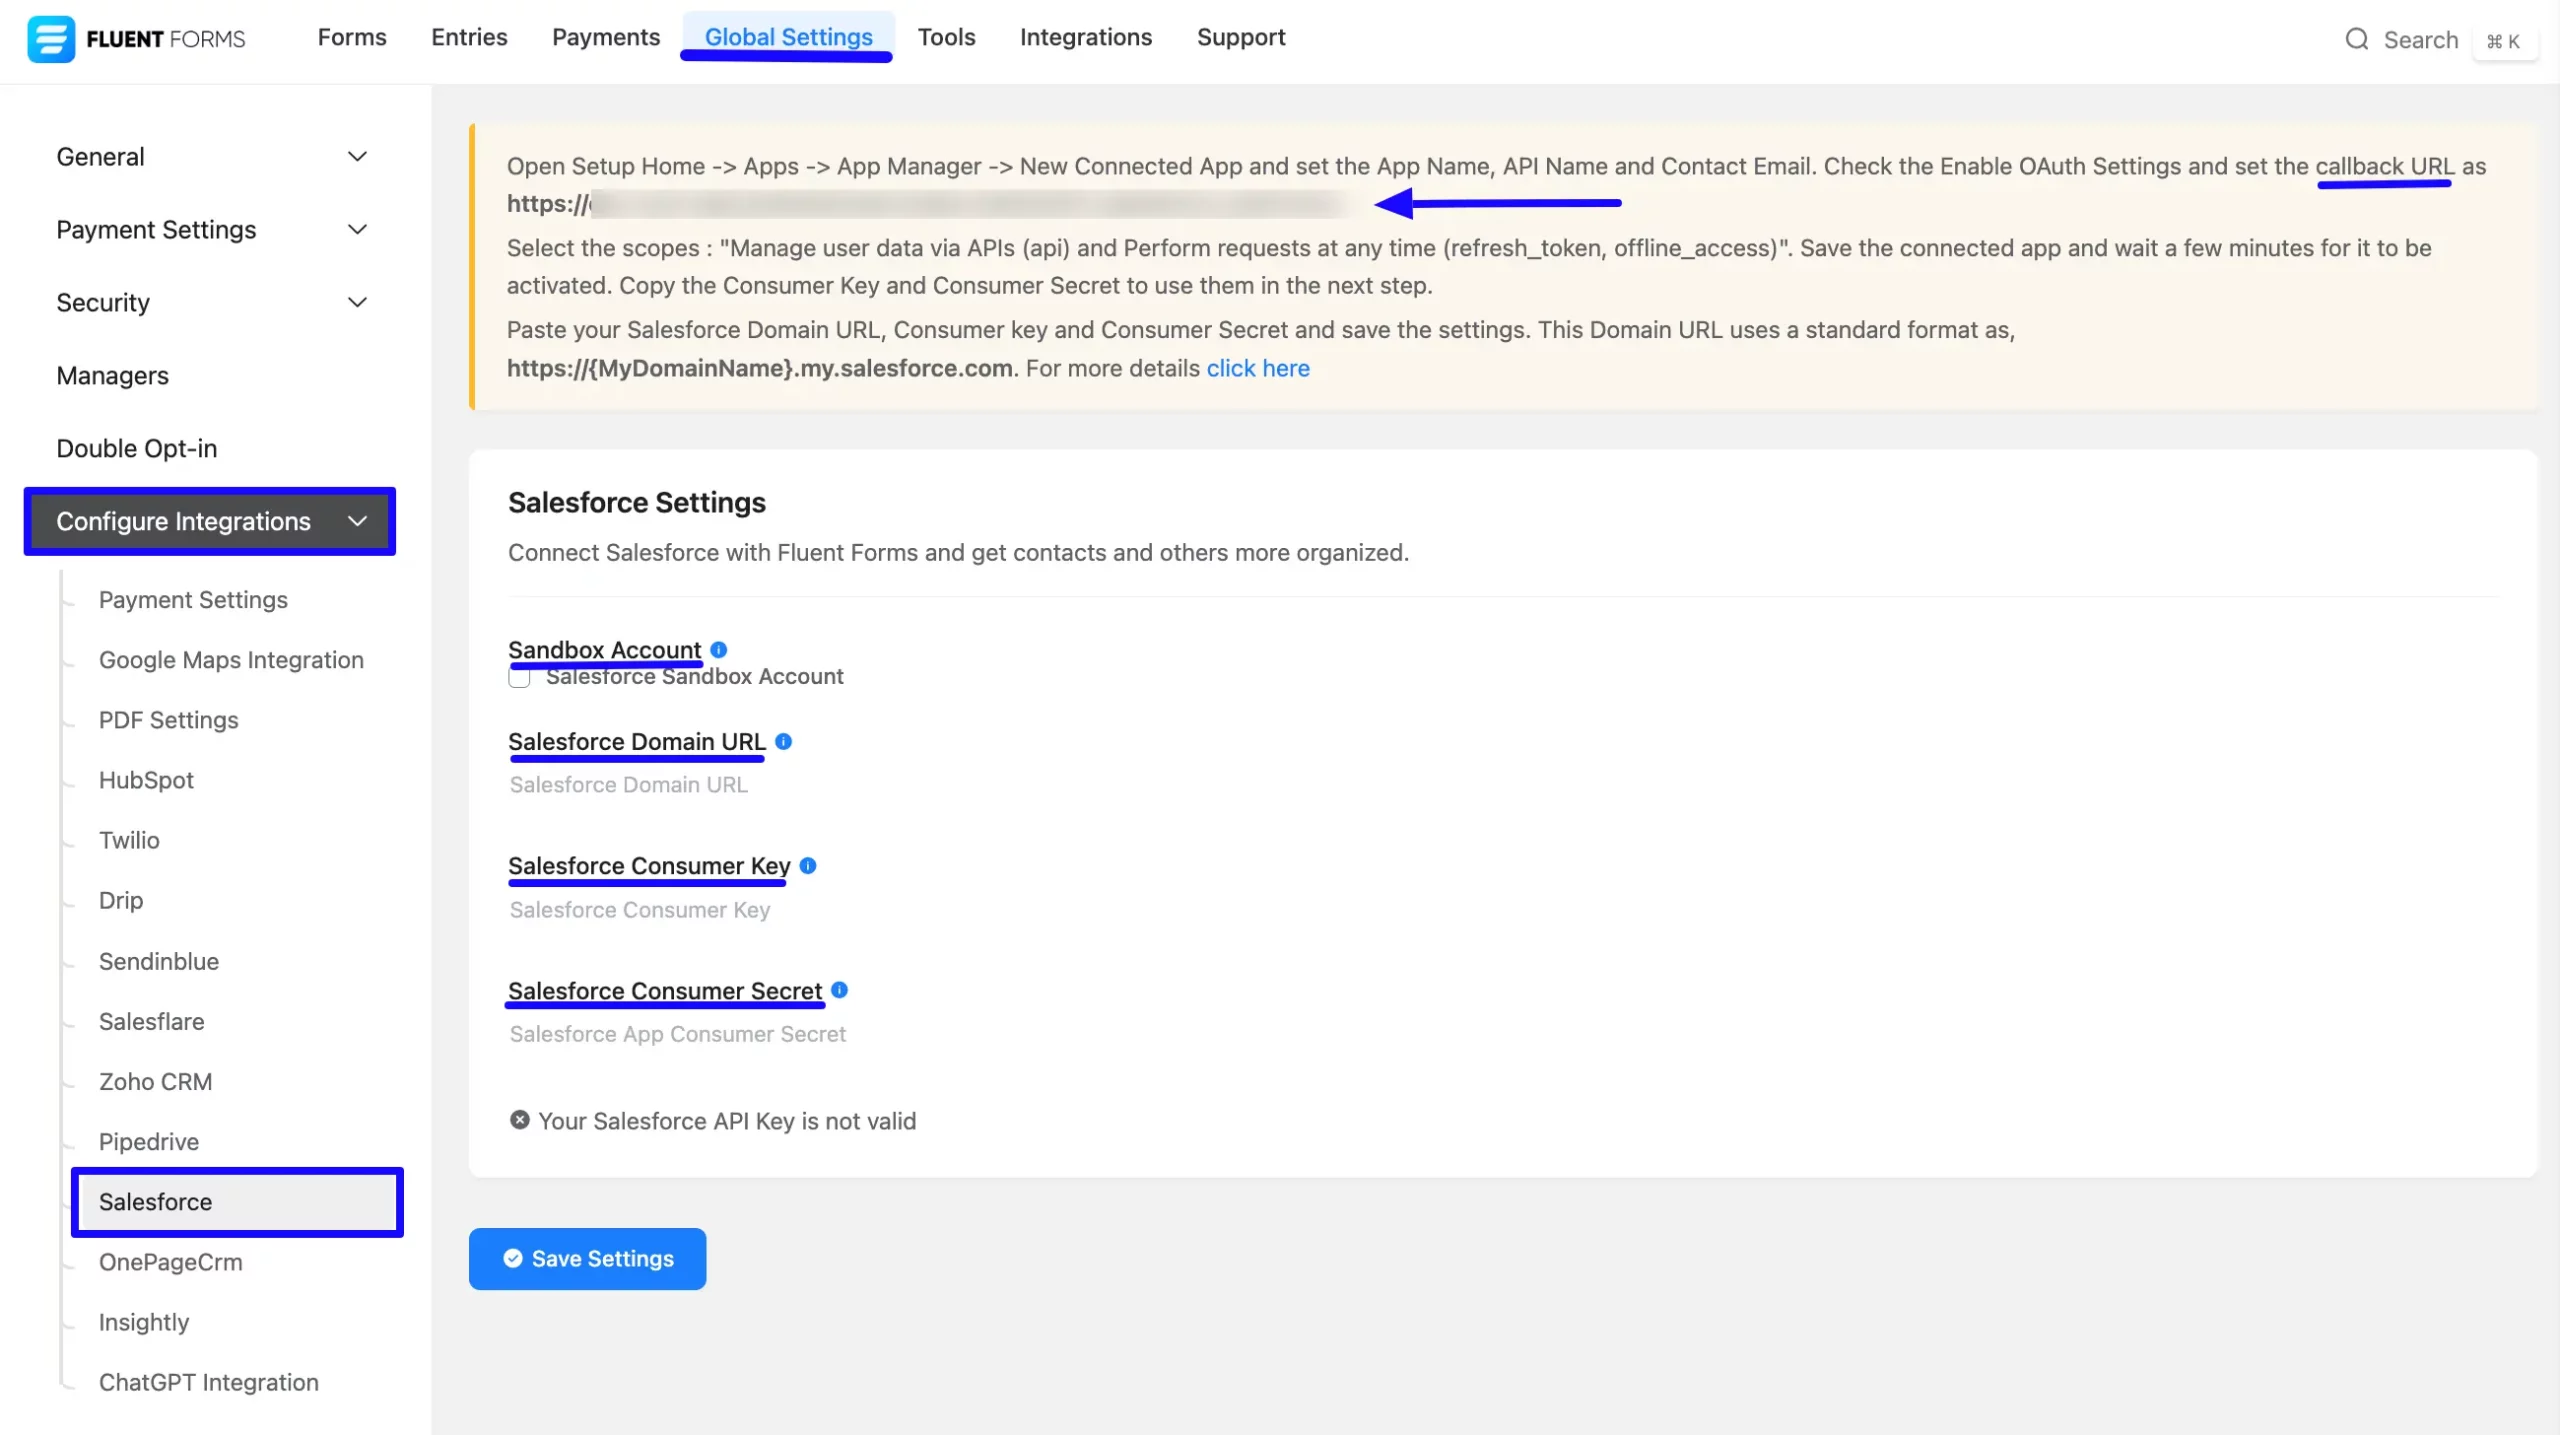Click 'Your Salesforce API Key is not valid' message
The height and width of the screenshot is (1435, 2560).
(x=727, y=1121)
